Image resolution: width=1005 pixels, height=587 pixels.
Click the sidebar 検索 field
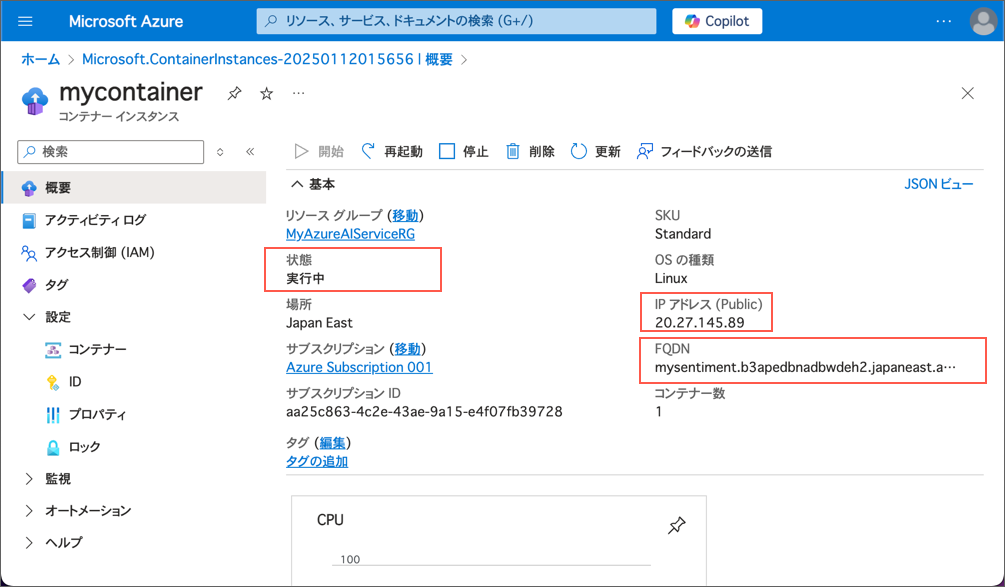111,152
